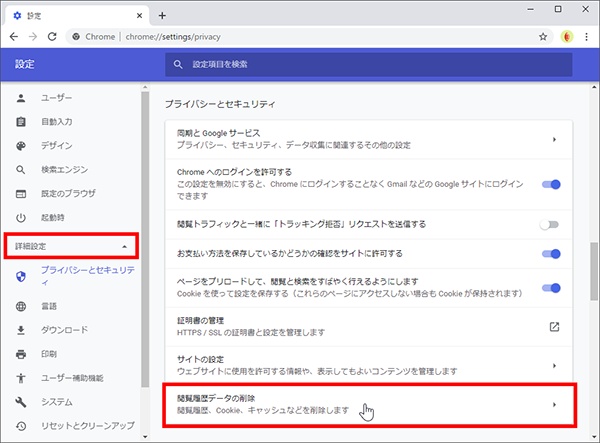
Task: Click the printer icon beside 印刷
Action: (x=21, y=354)
